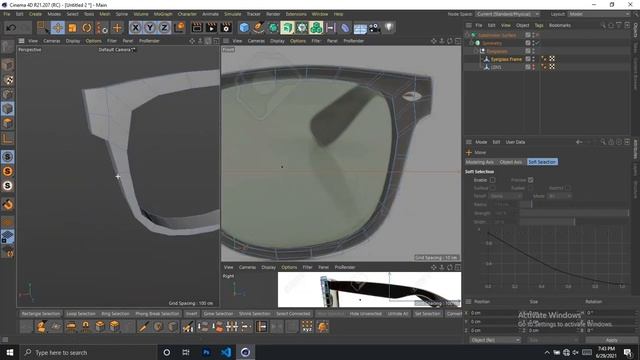Screen dimensions: 640x360
Task: Select the Rotate tool icon
Action: coord(87,28)
